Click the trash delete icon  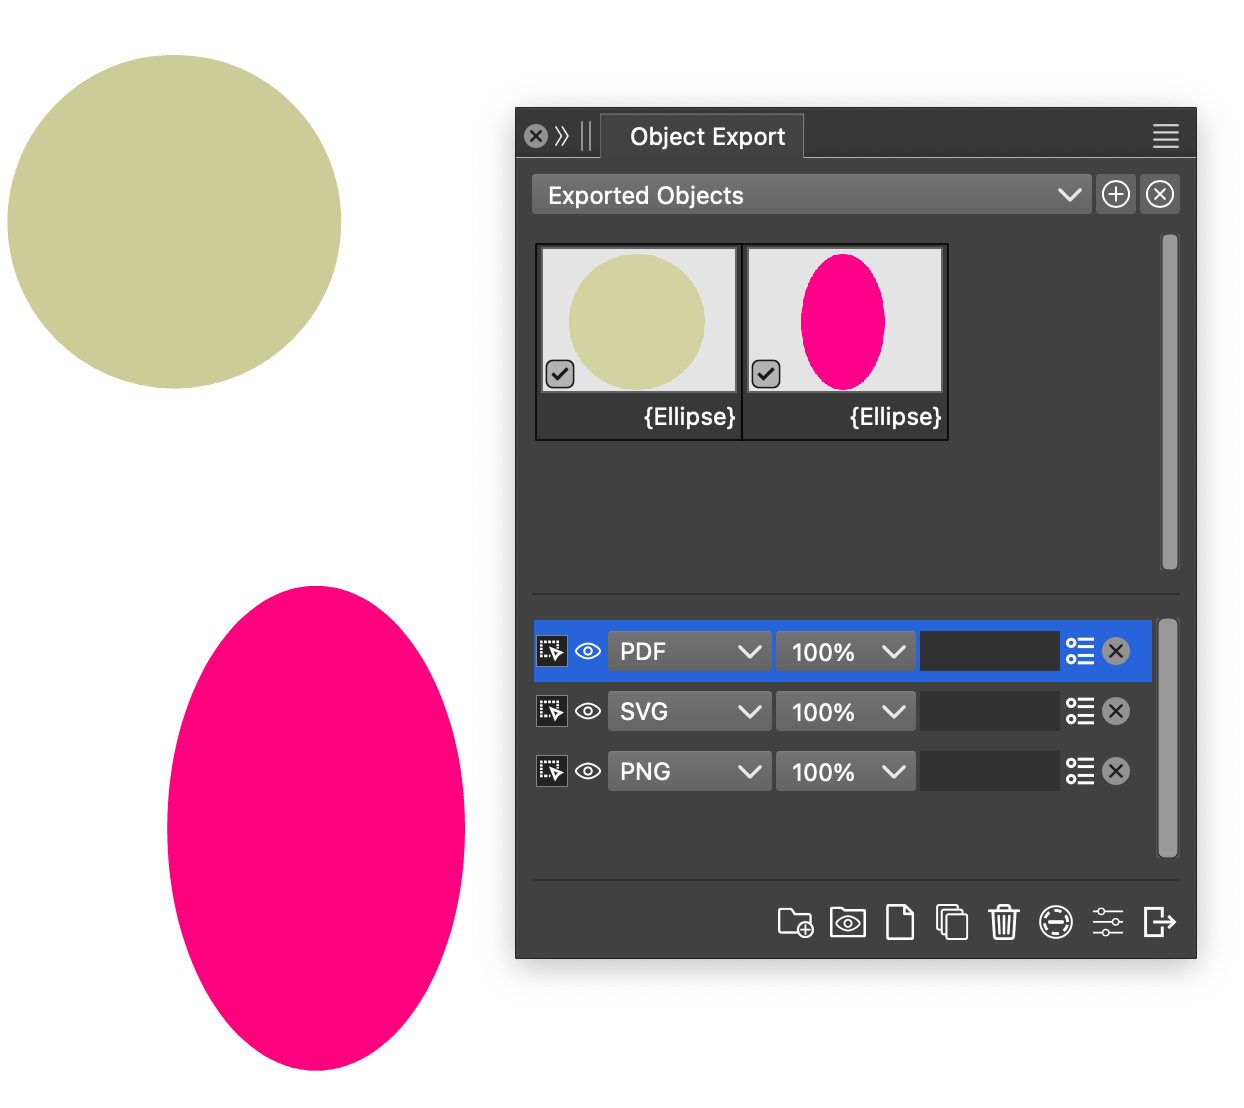click(1003, 922)
